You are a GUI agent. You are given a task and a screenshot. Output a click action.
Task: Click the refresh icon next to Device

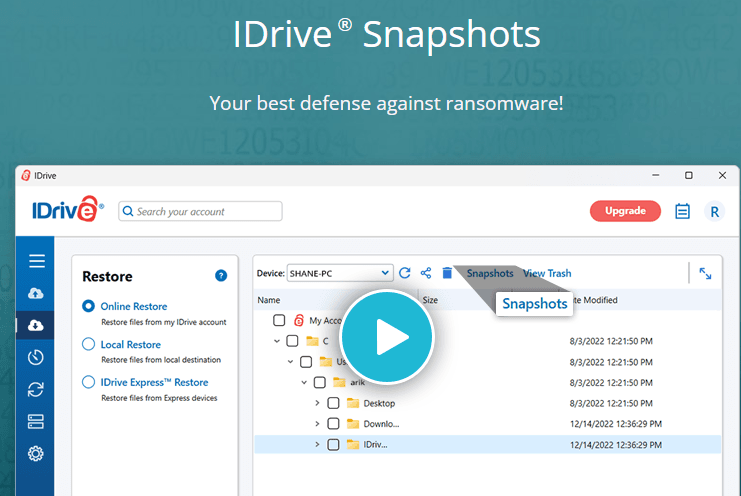pos(405,273)
